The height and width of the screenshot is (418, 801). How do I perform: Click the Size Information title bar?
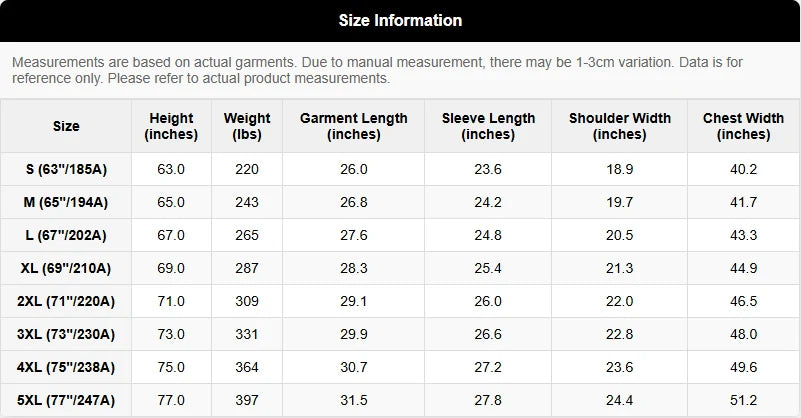pyautogui.click(x=400, y=20)
